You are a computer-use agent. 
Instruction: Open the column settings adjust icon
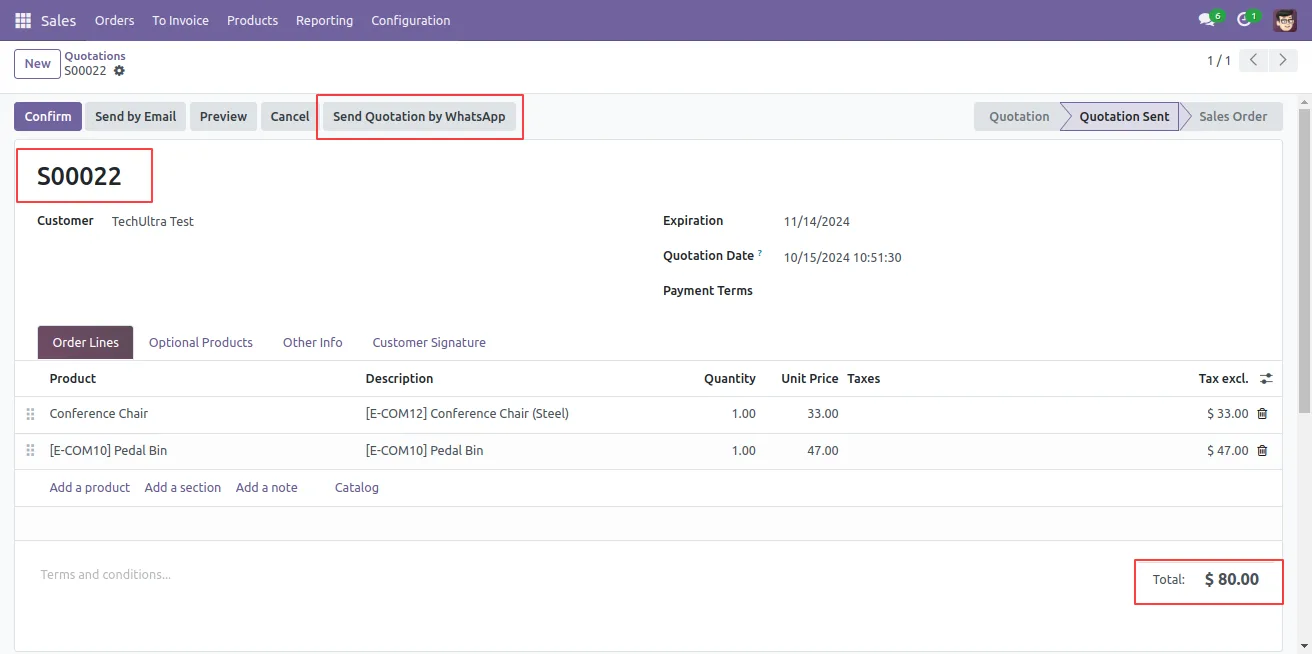[1266, 379]
